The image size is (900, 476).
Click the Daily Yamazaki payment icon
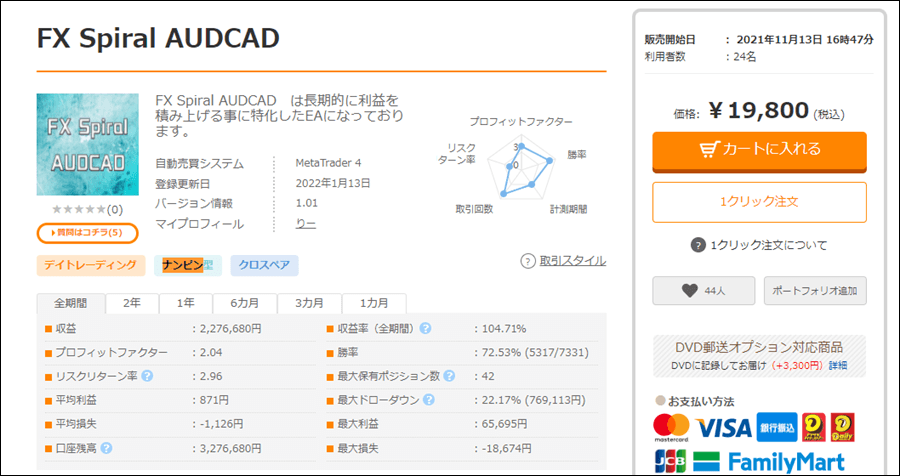tap(842, 427)
